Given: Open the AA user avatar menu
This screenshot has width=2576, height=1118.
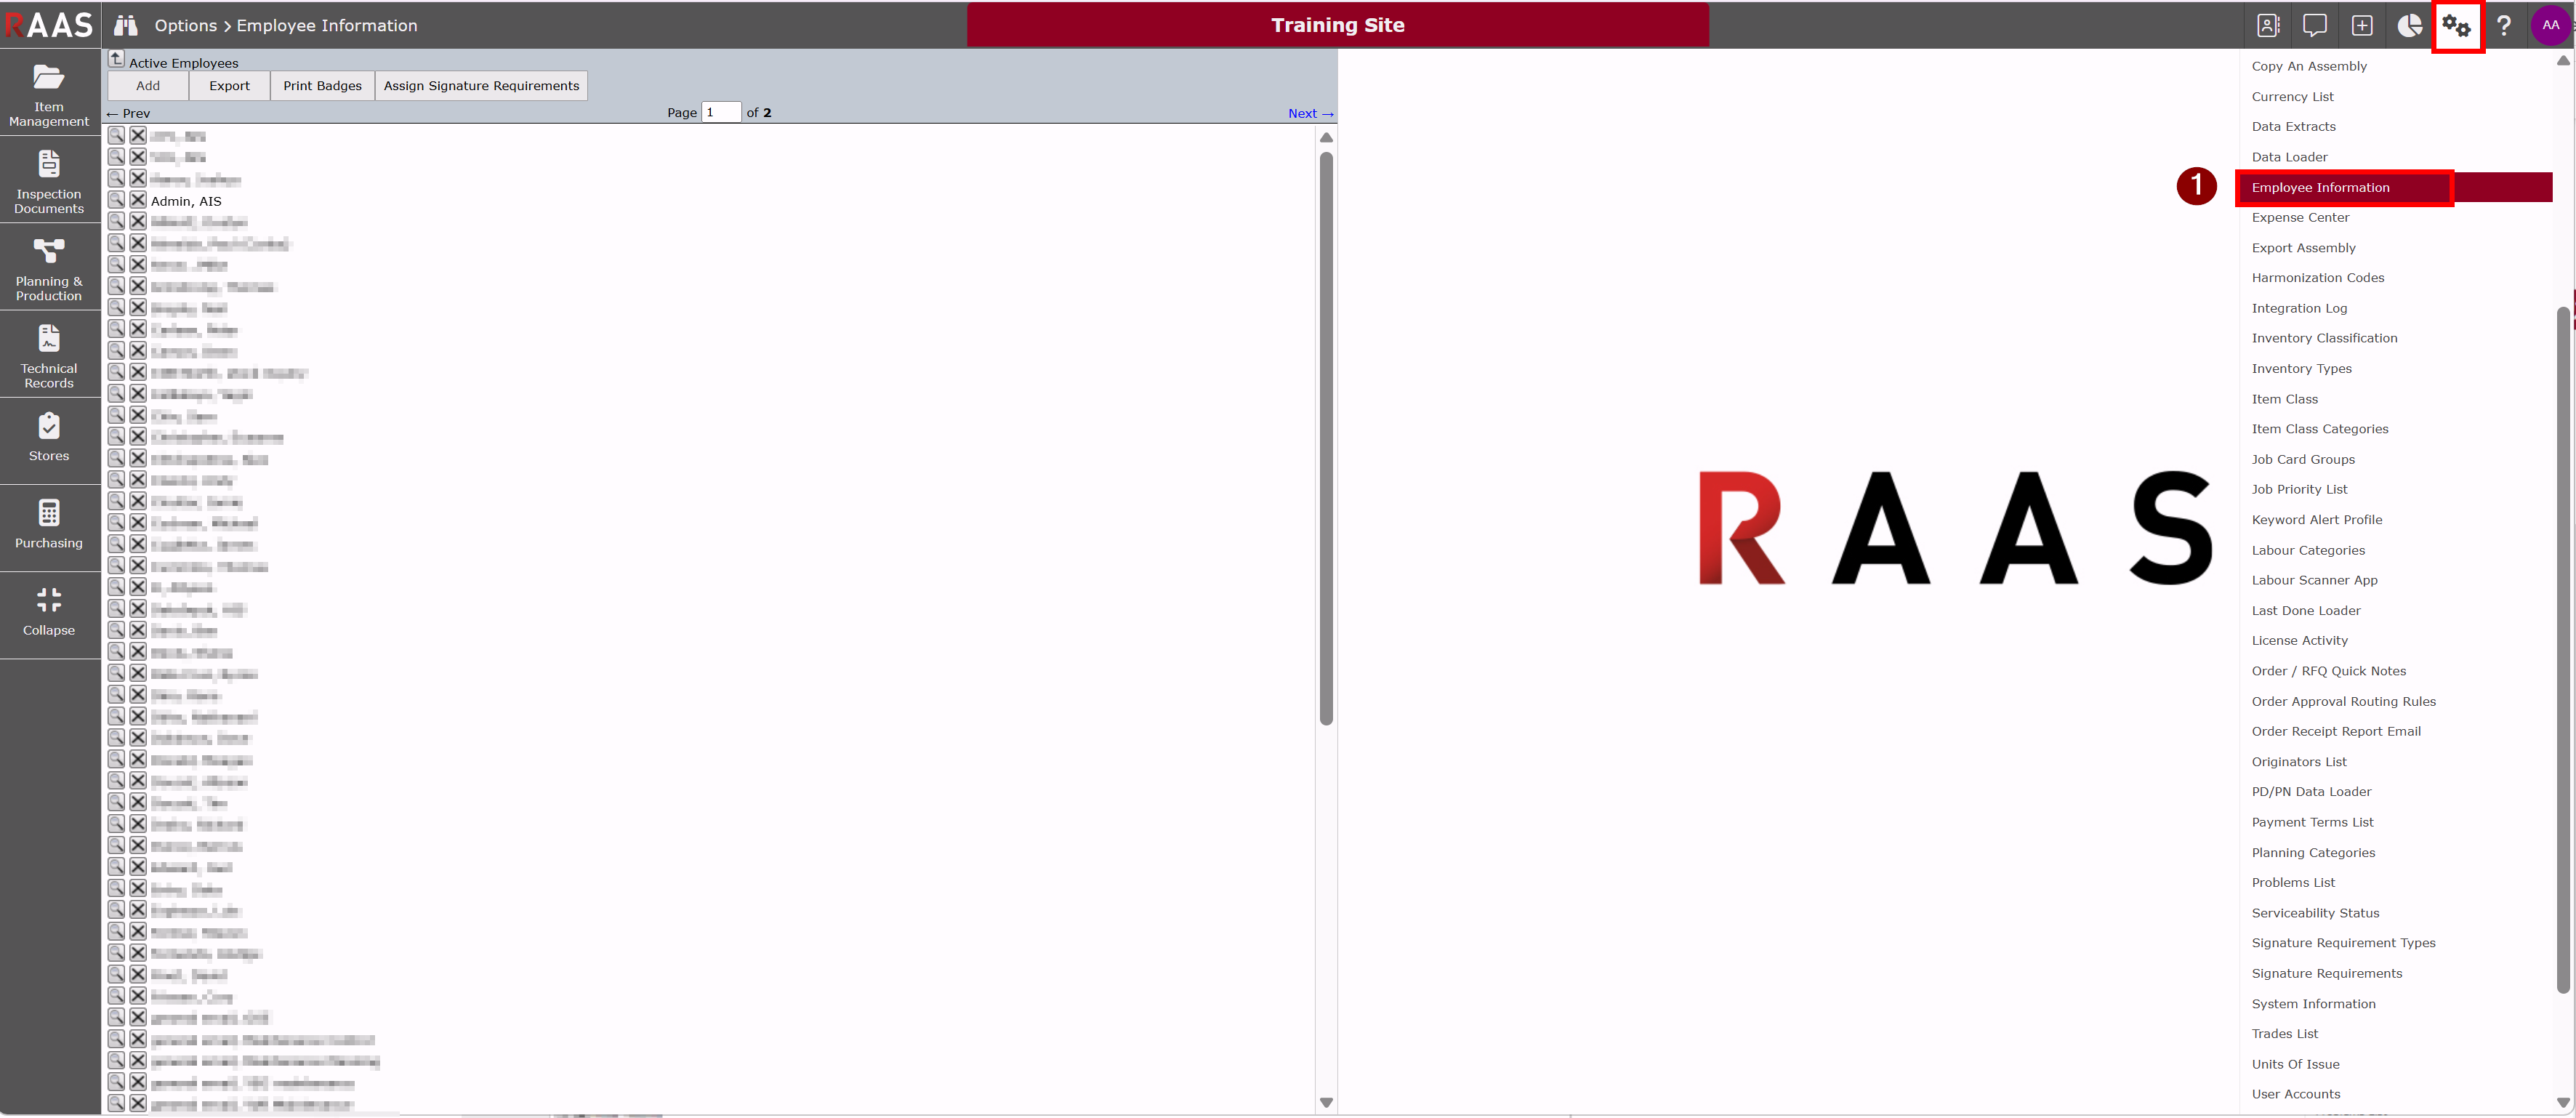Looking at the screenshot, I should tap(2551, 25).
